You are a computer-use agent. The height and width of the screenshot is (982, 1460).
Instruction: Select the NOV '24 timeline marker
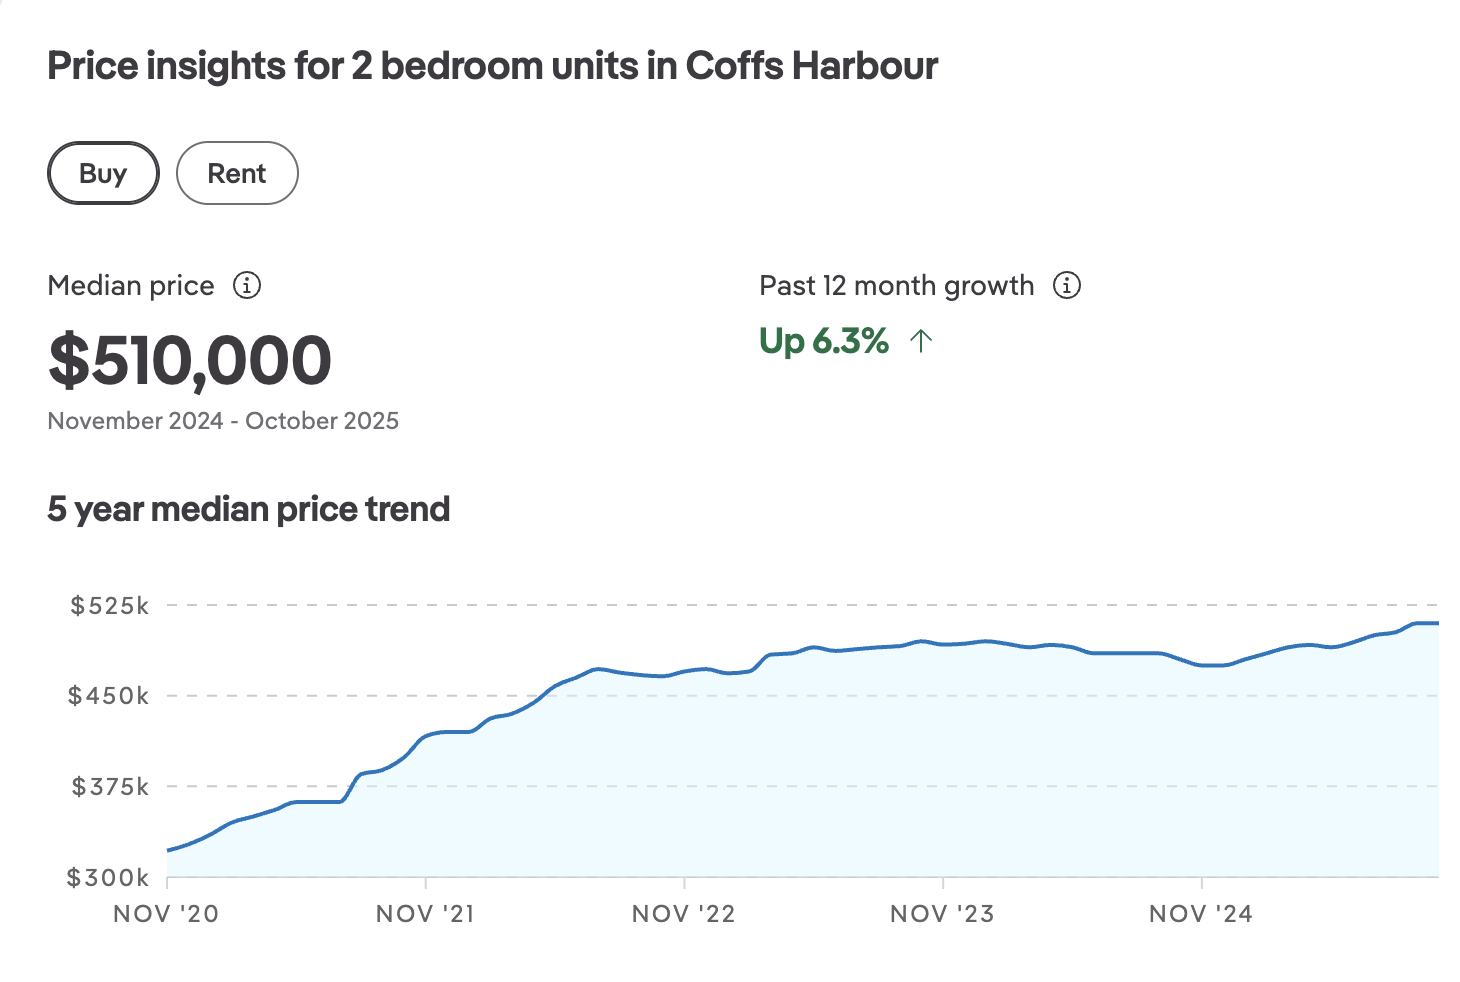coord(1201,914)
